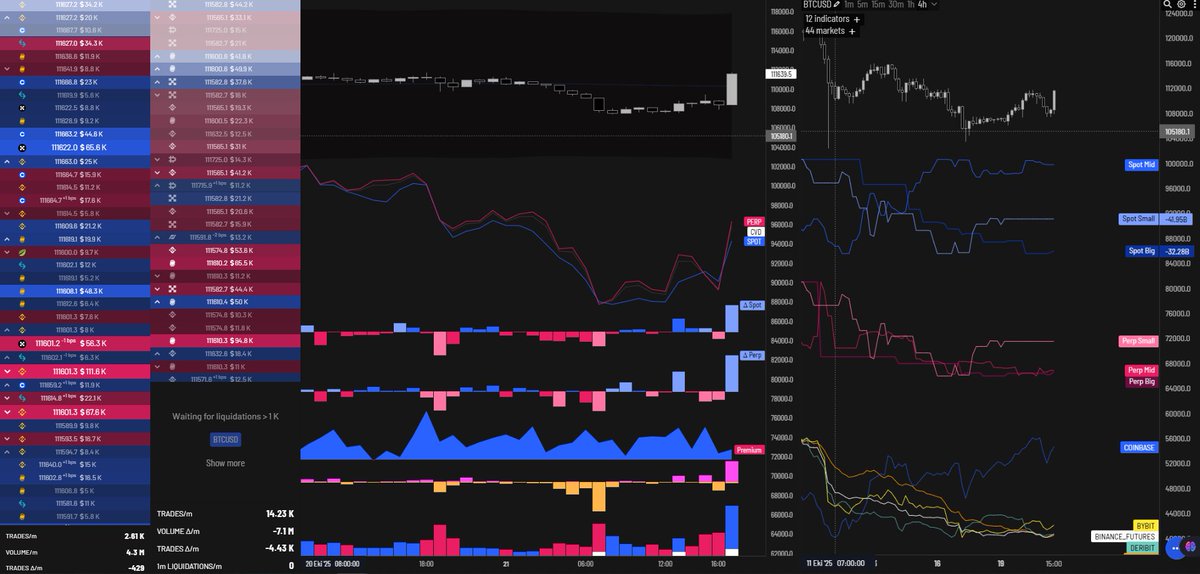Screen dimensions: 1200x574
Task: Open the 44 markets list
Action: 825,31
